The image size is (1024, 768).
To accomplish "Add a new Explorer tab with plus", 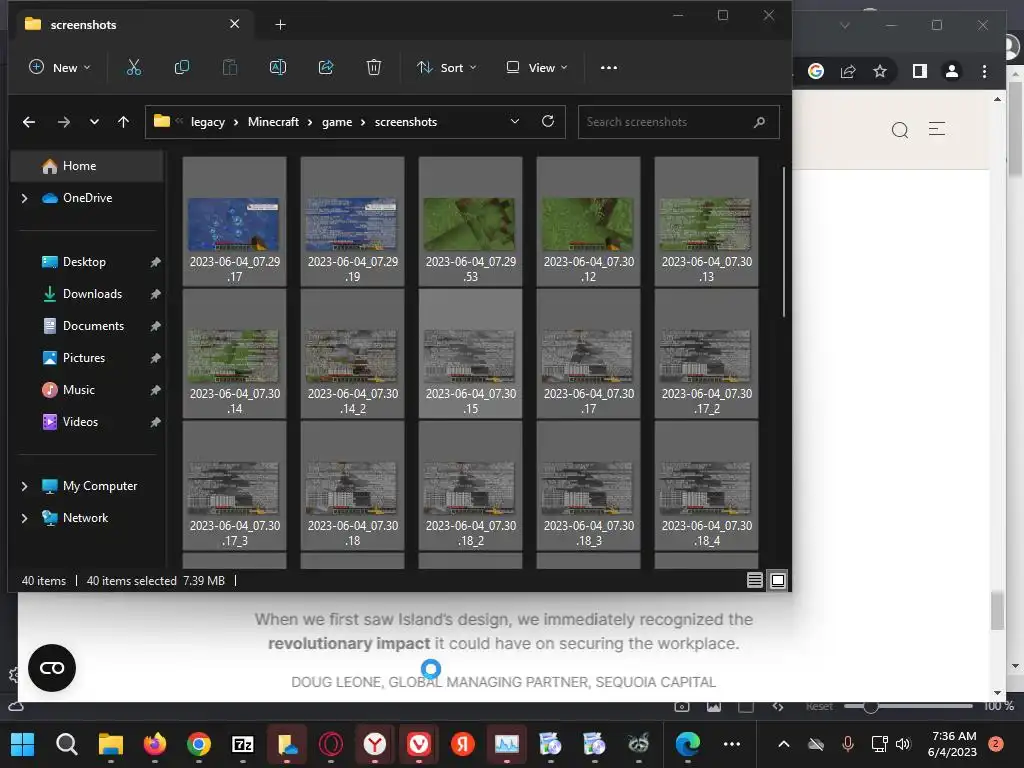I will tap(280, 25).
